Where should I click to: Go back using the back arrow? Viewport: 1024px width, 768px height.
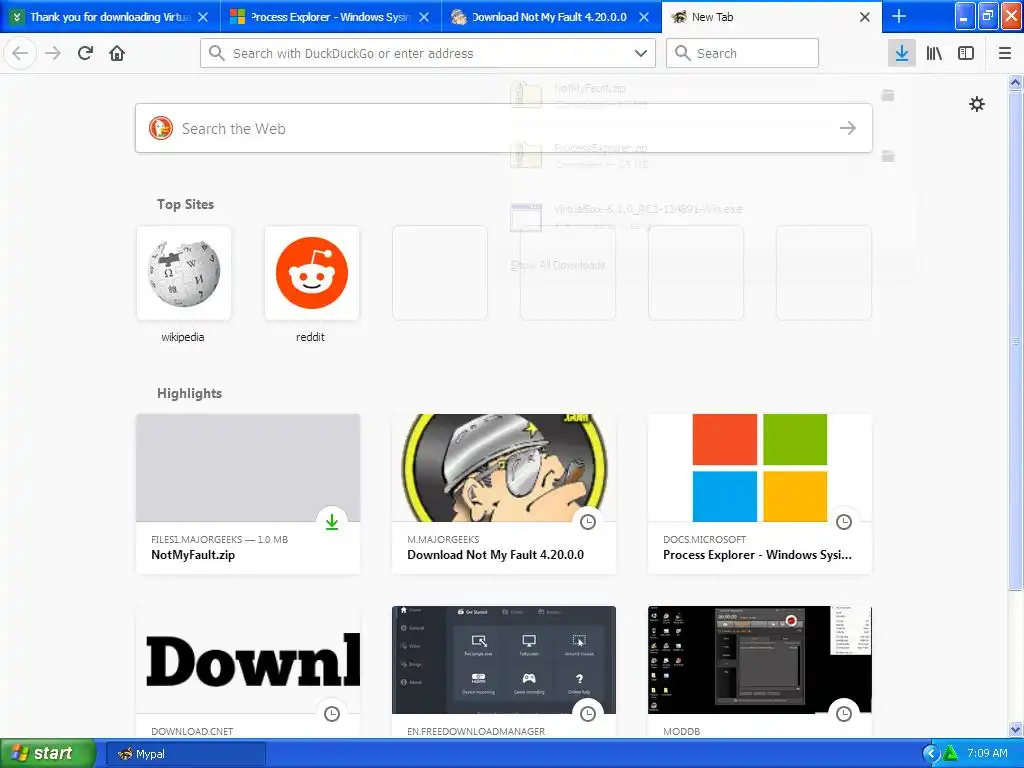20,53
